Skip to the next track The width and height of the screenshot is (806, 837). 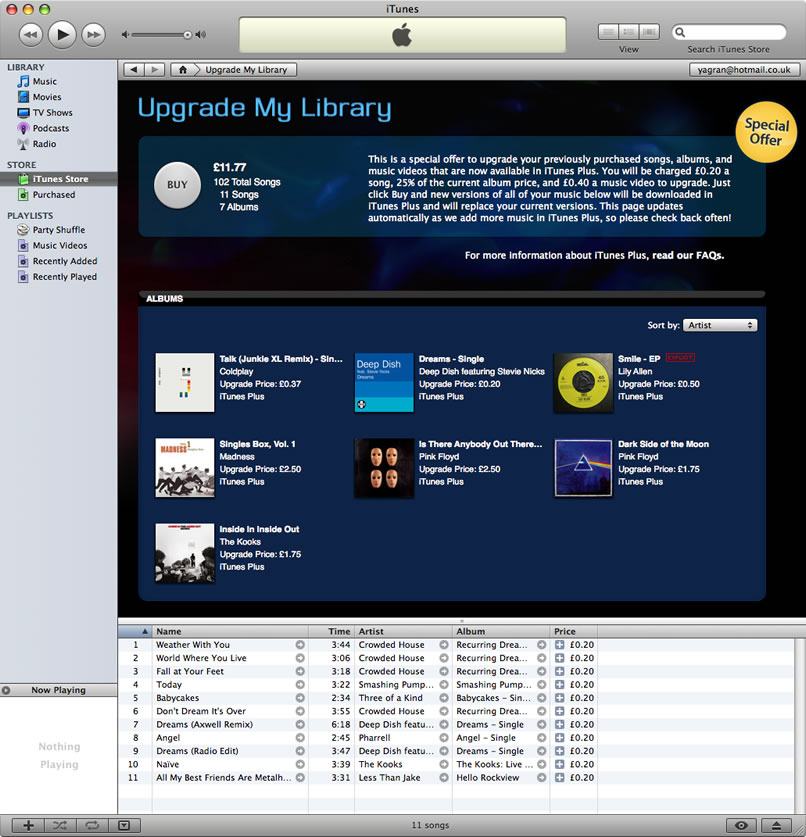93,35
